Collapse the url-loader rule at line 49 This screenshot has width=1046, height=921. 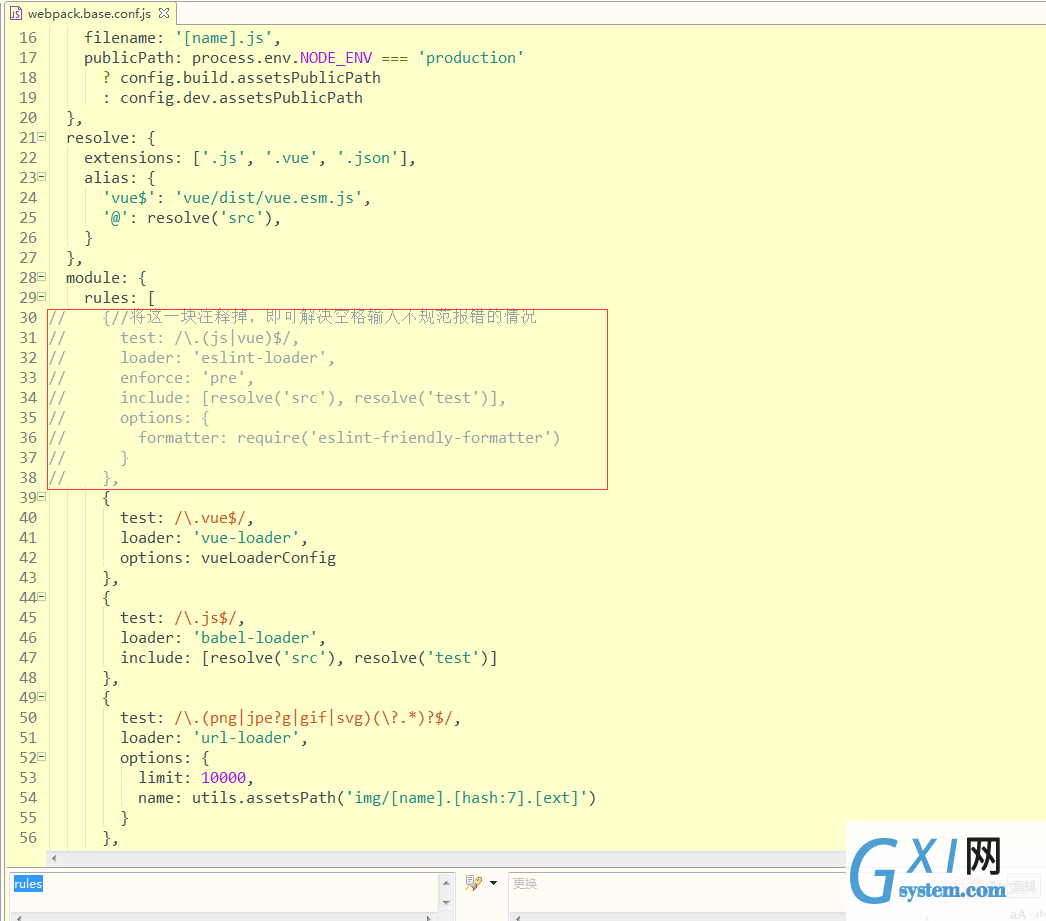42,697
